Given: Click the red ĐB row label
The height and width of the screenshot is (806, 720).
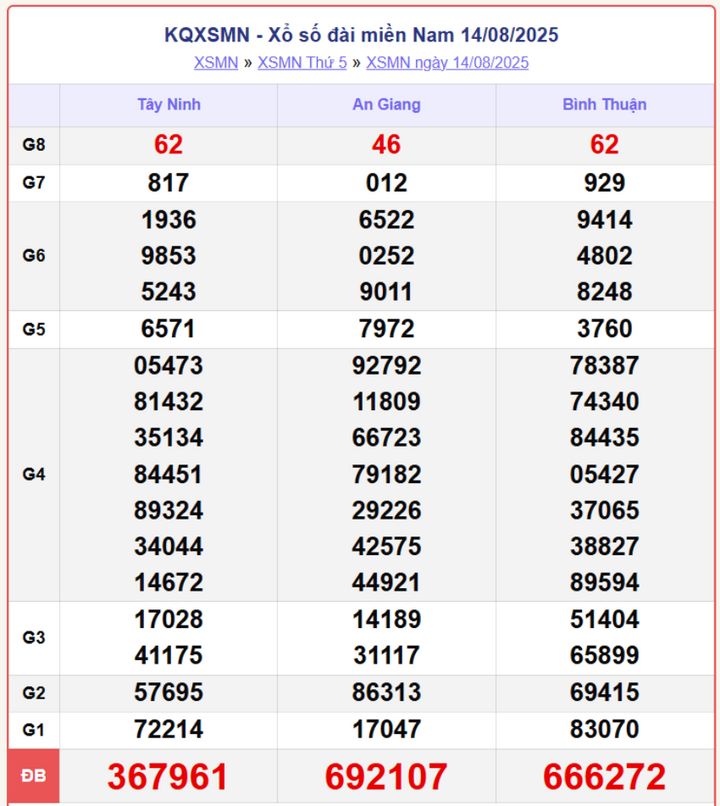Looking at the screenshot, I should [34, 775].
